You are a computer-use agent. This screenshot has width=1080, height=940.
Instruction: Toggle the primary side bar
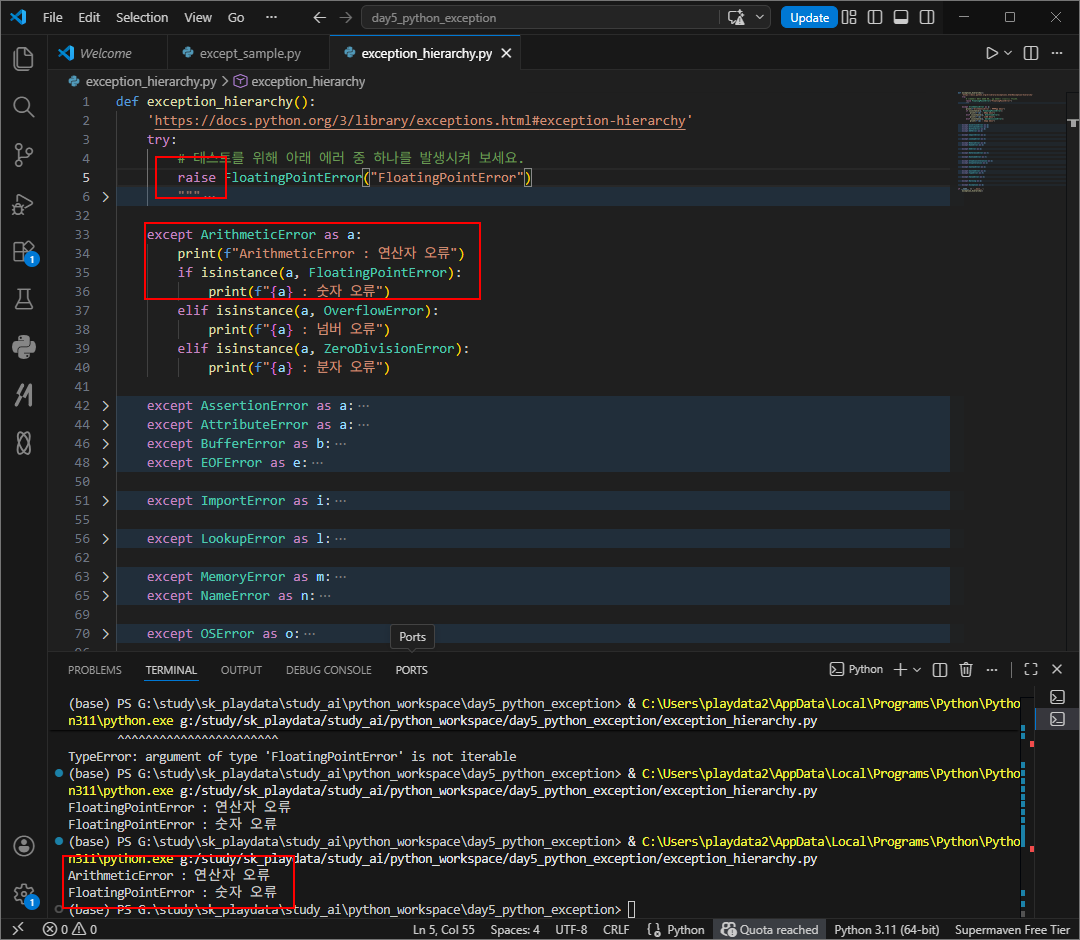click(875, 18)
